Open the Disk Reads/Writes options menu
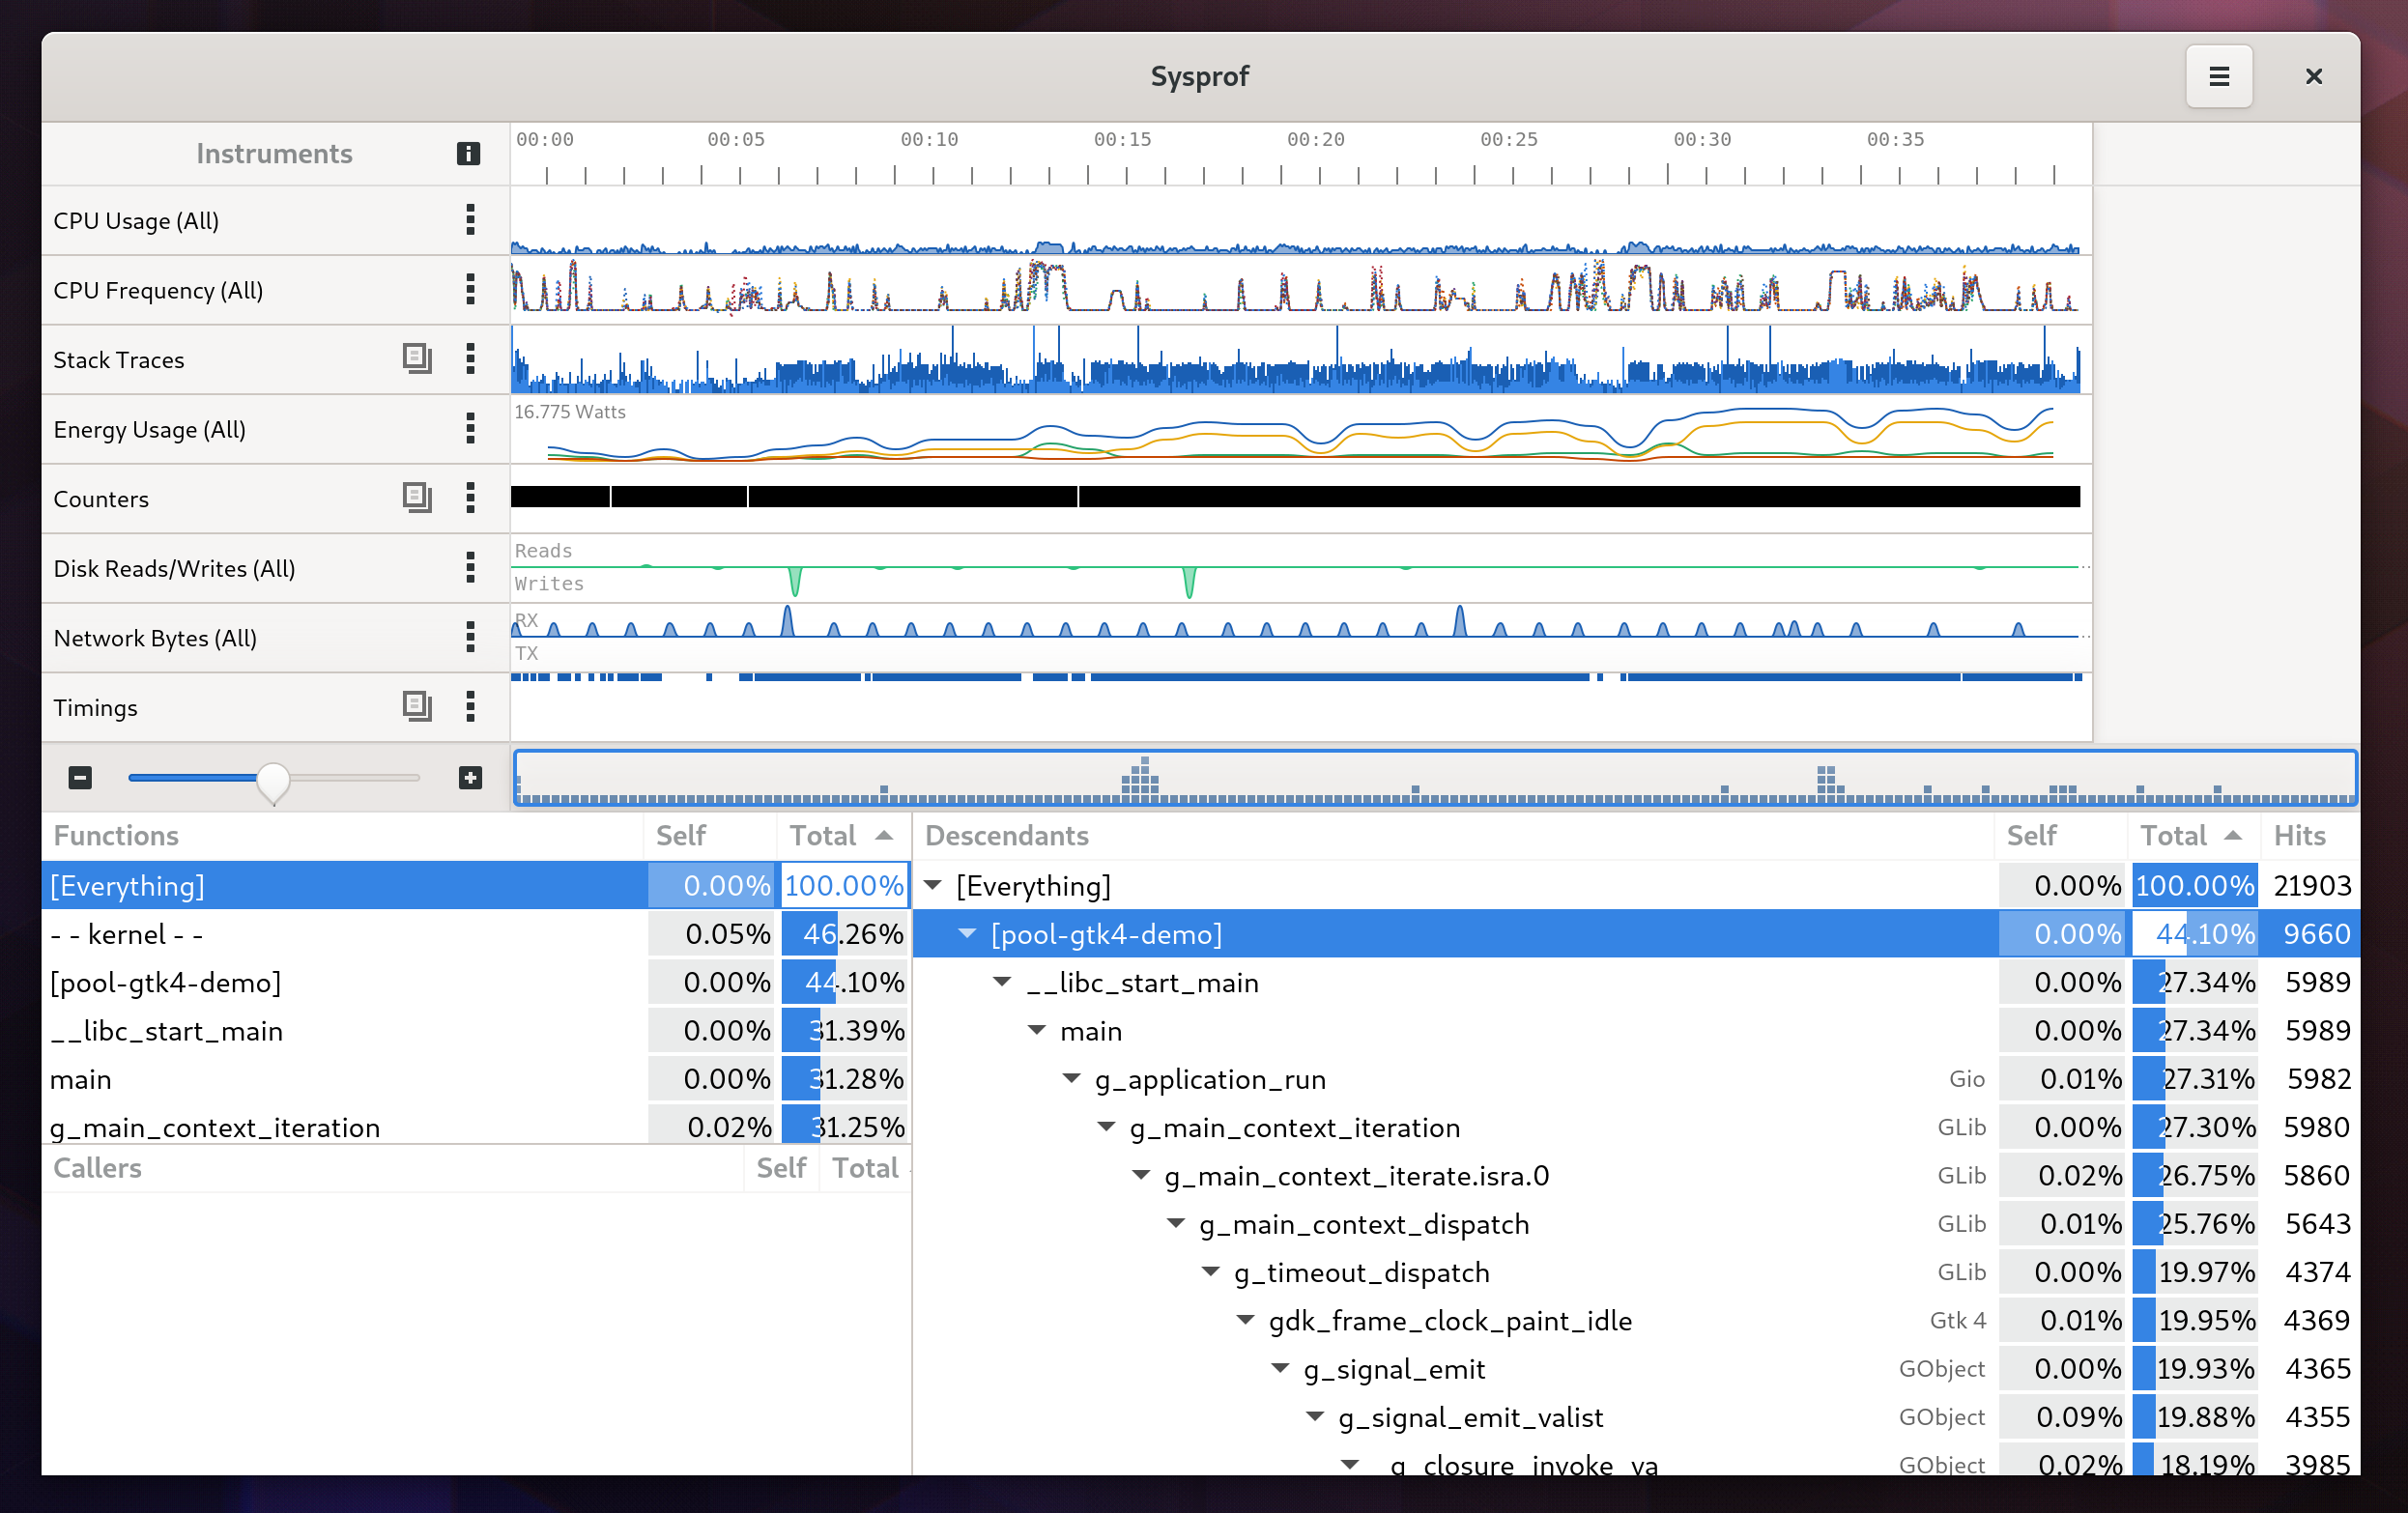 [x=470, y=568]
